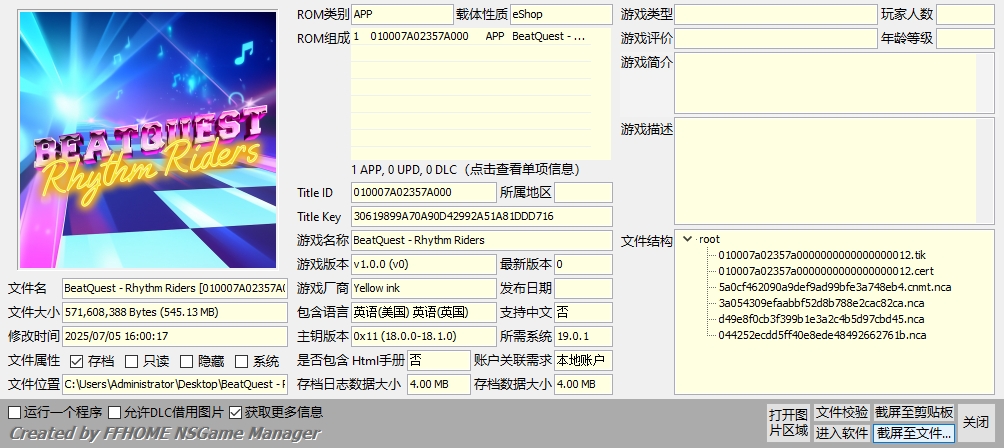Check the 隐藏 (hidden) attribute box

tap(186, 361)
